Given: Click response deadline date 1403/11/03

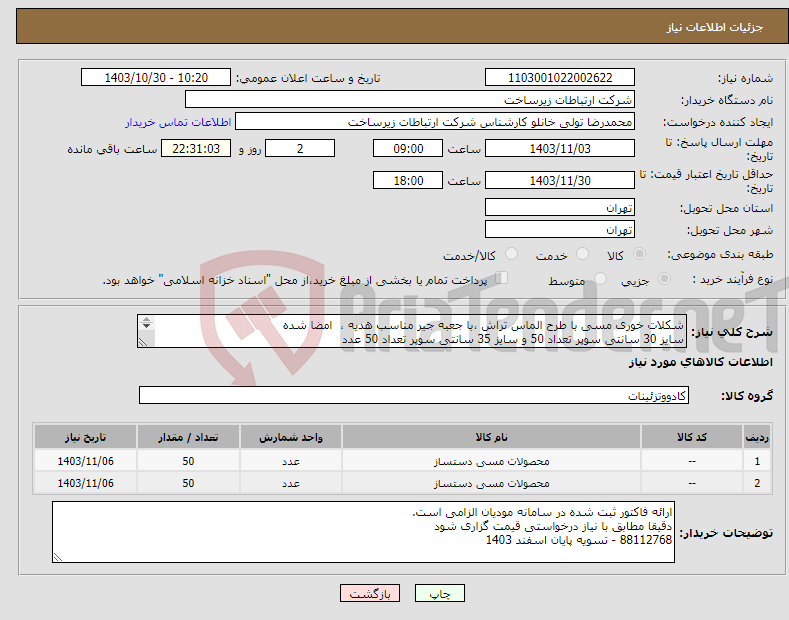Looking at the screenshot, I should (x=560, y=148).
